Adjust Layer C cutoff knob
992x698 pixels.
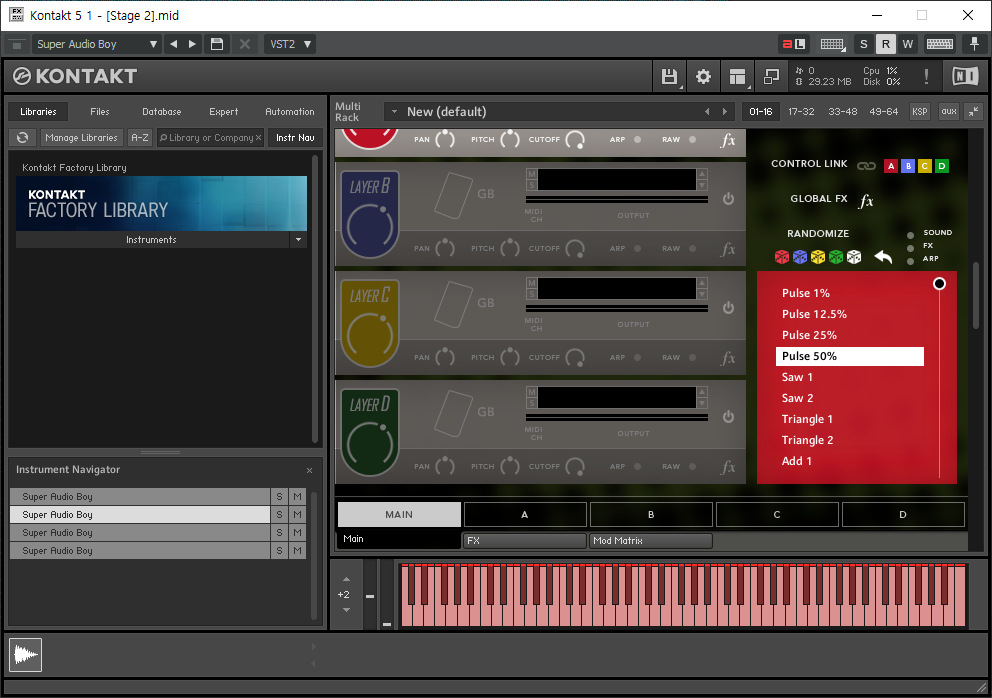tap(575, 358)
